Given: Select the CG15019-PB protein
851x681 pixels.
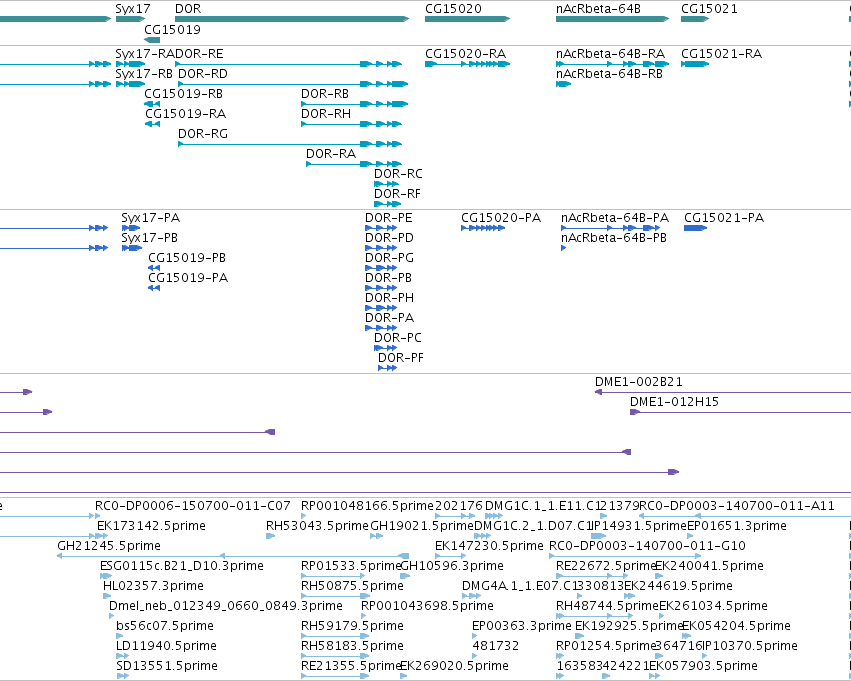Looking at the screenshot, I should pyautogui.click(x=154, y=268).
